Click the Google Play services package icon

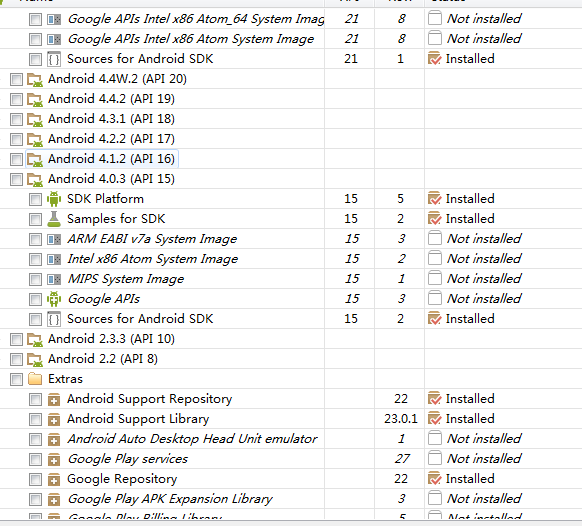tap(54, 460)
